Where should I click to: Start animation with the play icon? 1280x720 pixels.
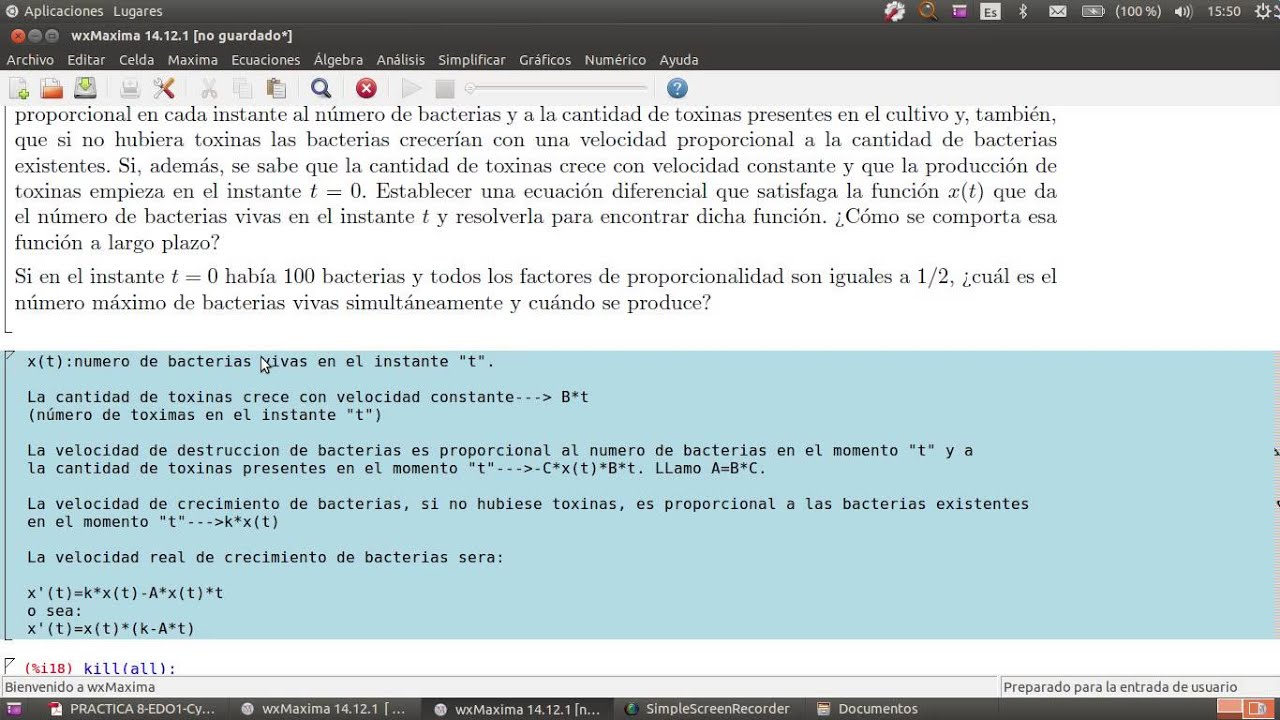tap(411, 88)
